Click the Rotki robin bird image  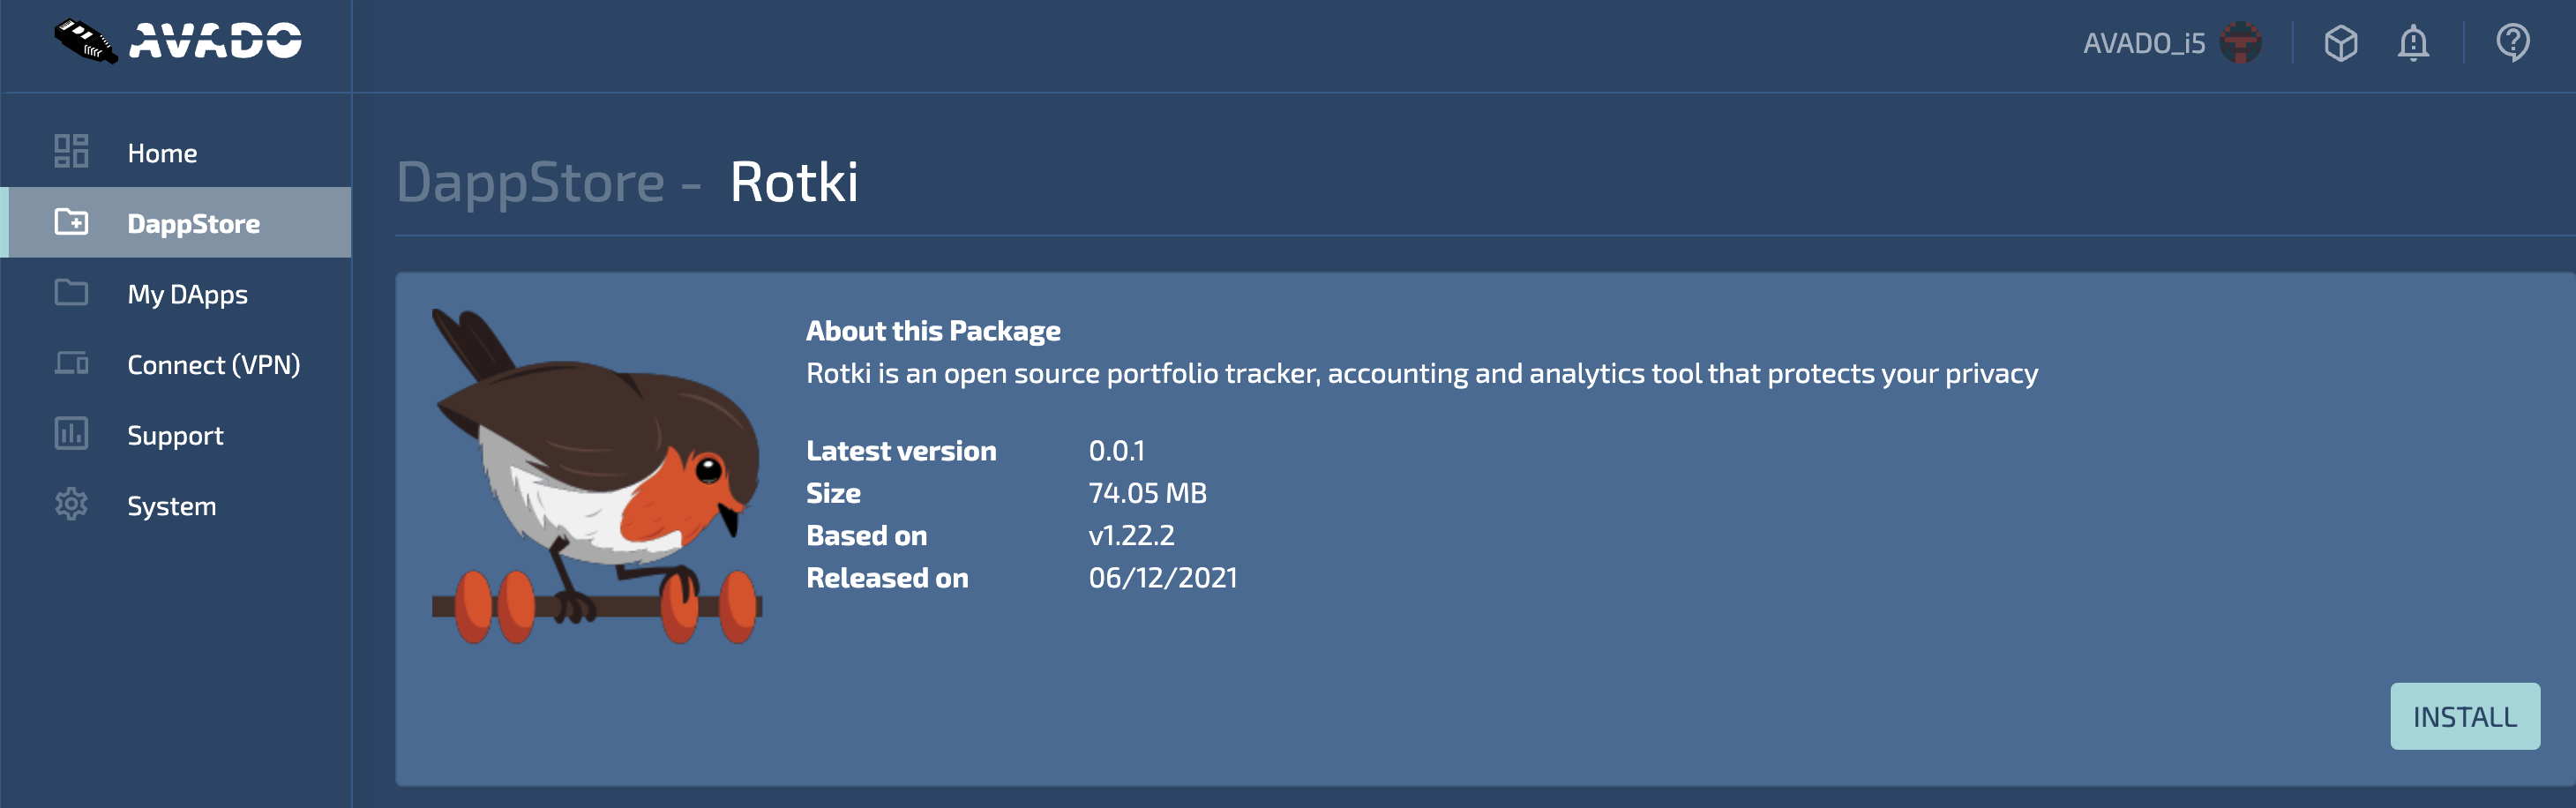pyautogui.click(x=597, y=475)
